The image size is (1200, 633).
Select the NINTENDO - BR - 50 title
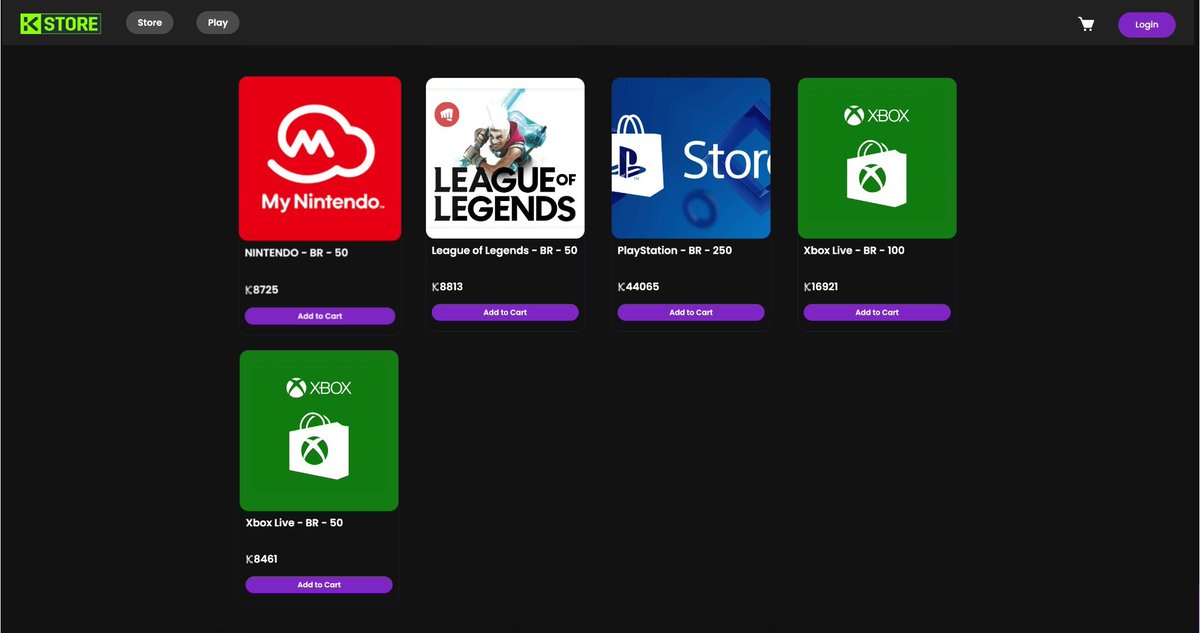pyautogui.click(x=297, y=253)
